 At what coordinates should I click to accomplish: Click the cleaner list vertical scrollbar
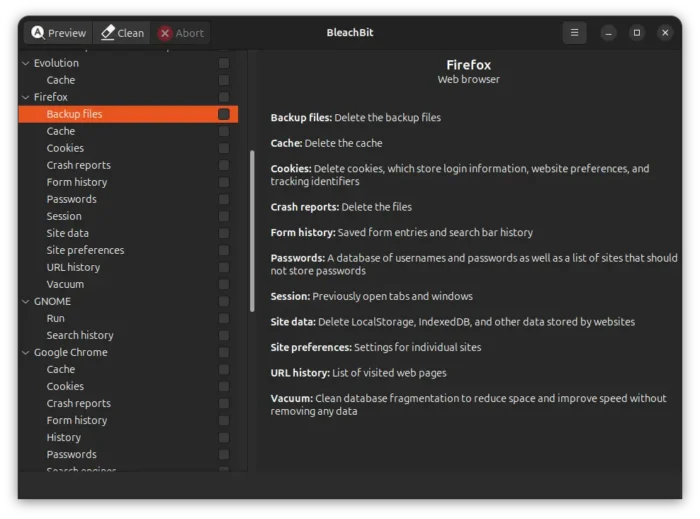point(252,230)
